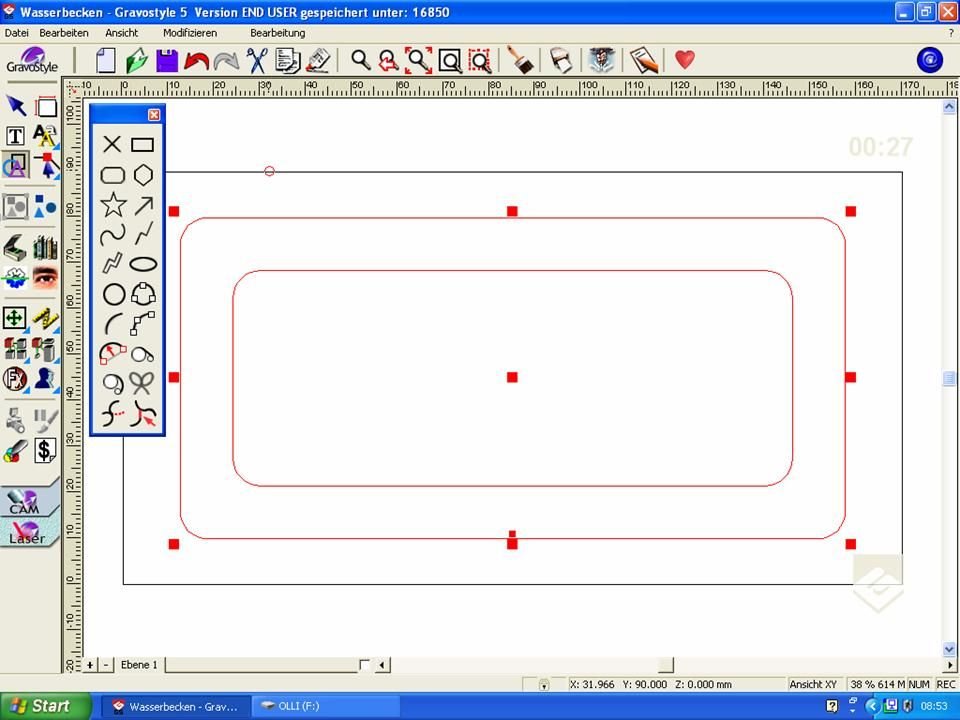Save with the purple floppy disk icon
This screenshot has width=960, height=720.
pyautogui.click(x=167, y=61)
